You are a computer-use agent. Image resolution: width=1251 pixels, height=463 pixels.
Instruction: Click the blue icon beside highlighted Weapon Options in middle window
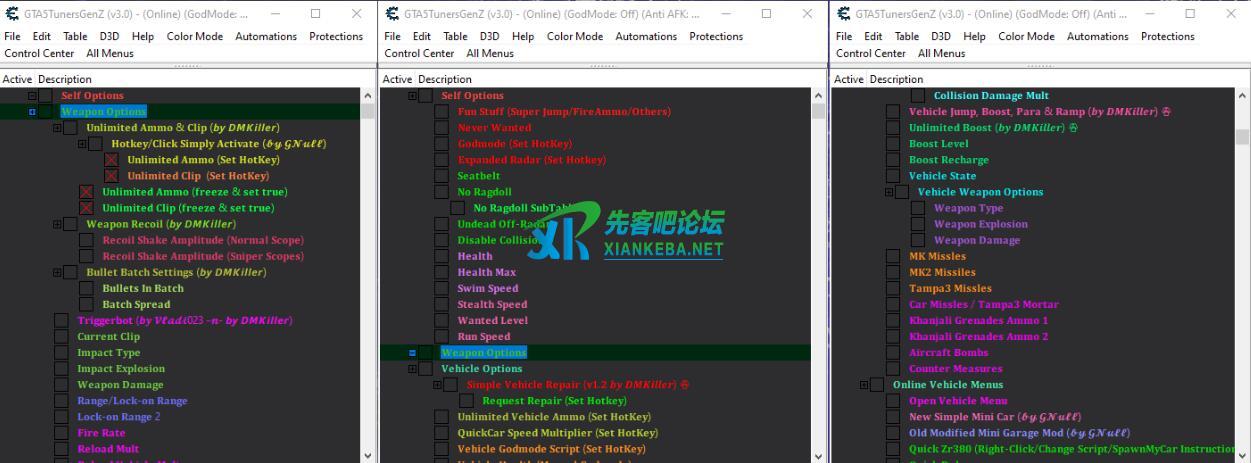[412, 353]
